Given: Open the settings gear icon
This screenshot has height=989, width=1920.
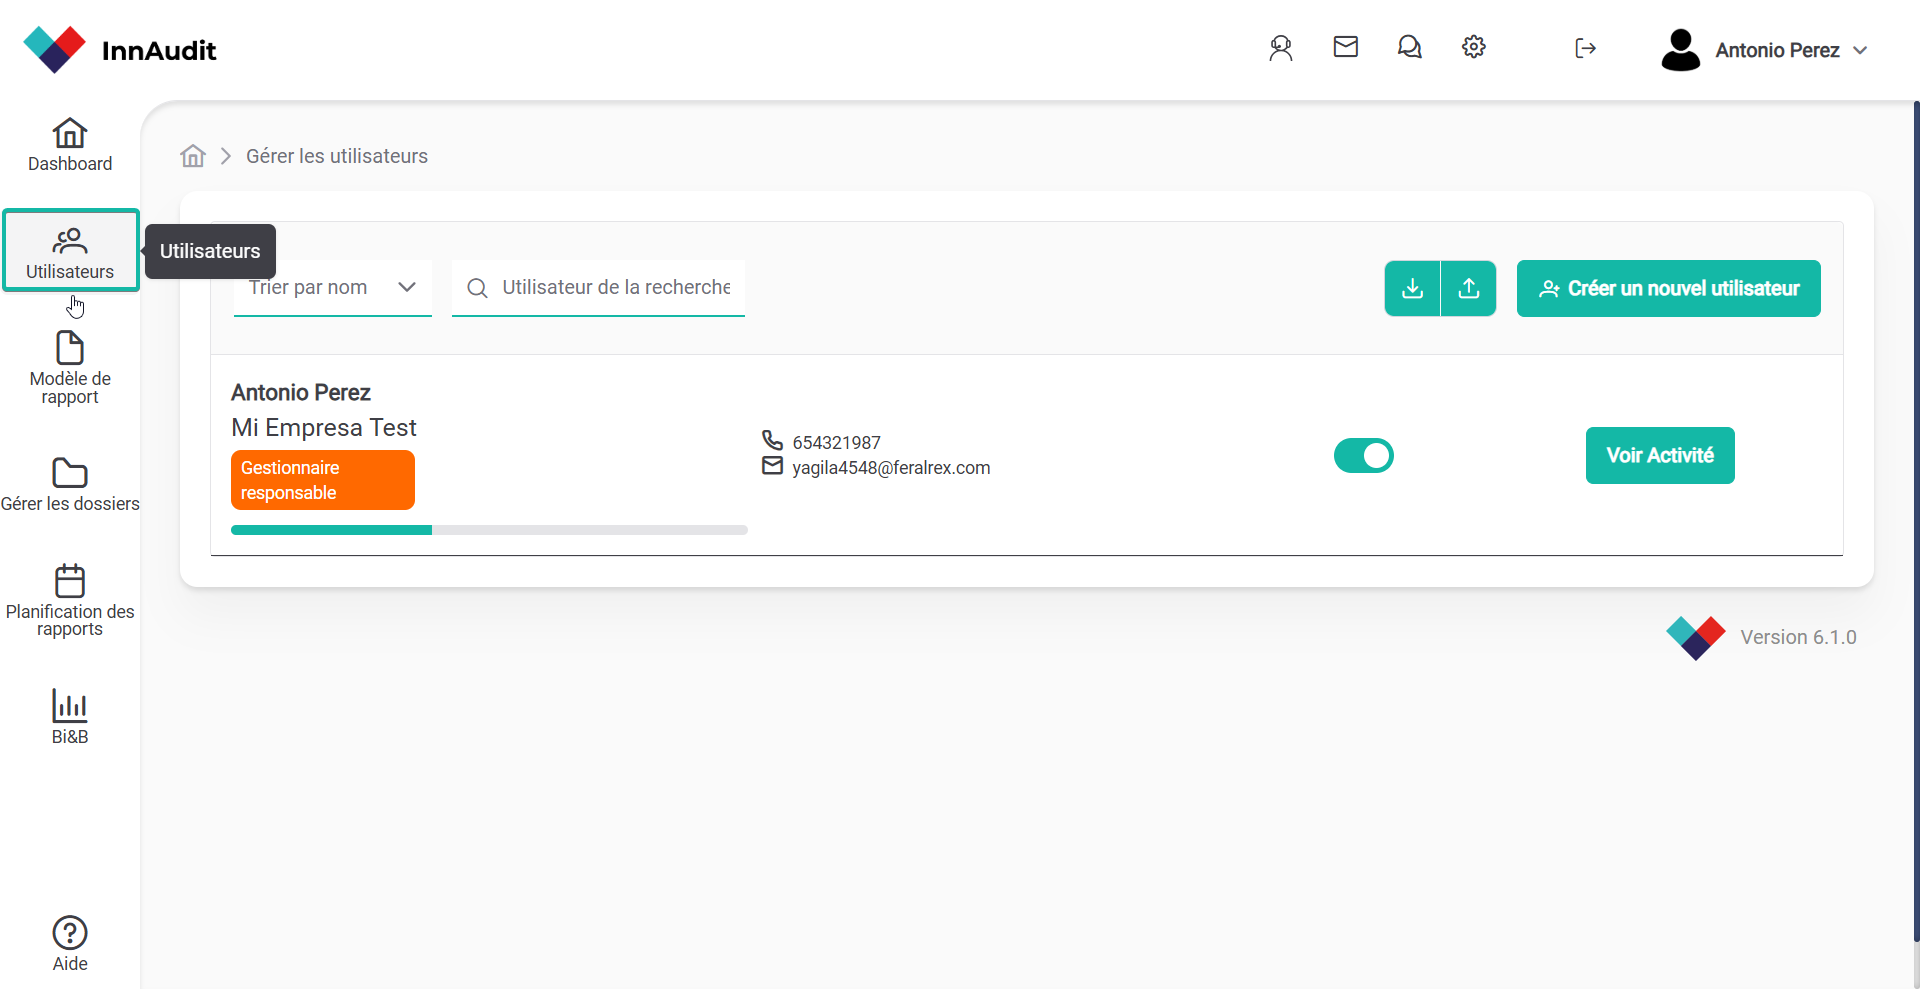Looking at the screenshot, I should click(1473, 47).
